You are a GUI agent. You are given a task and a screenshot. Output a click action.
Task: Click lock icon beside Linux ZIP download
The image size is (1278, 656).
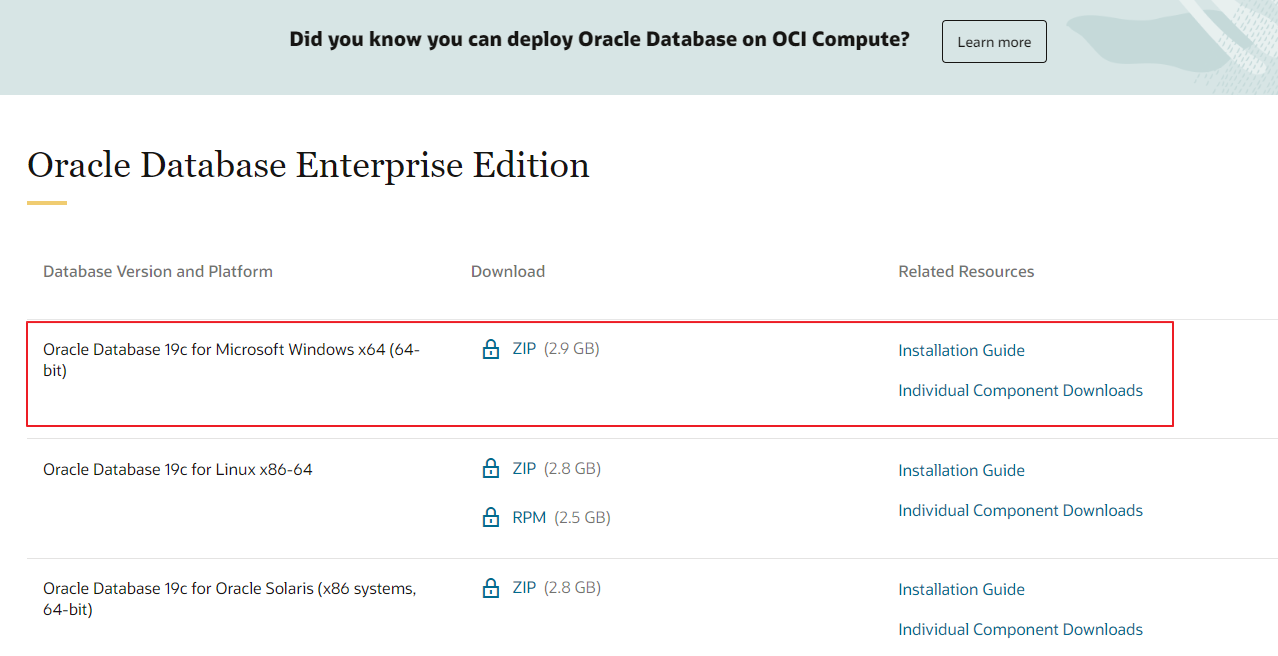click(490, 468)
